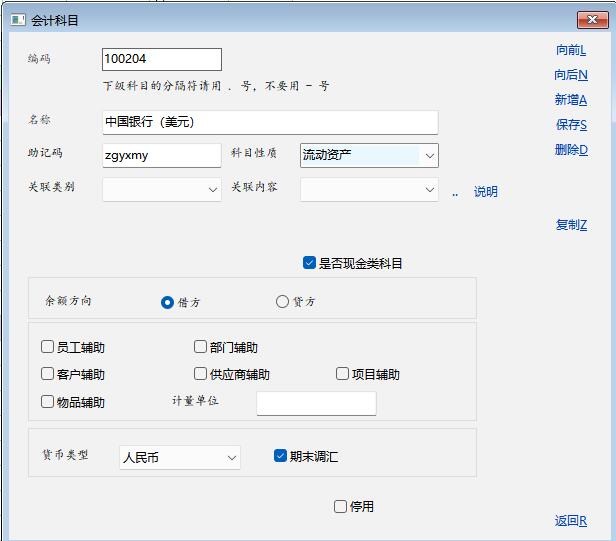The height and width of the screenshot is (541, 616).
Task: Open the 说明 help link
Action: click(485, 192)
